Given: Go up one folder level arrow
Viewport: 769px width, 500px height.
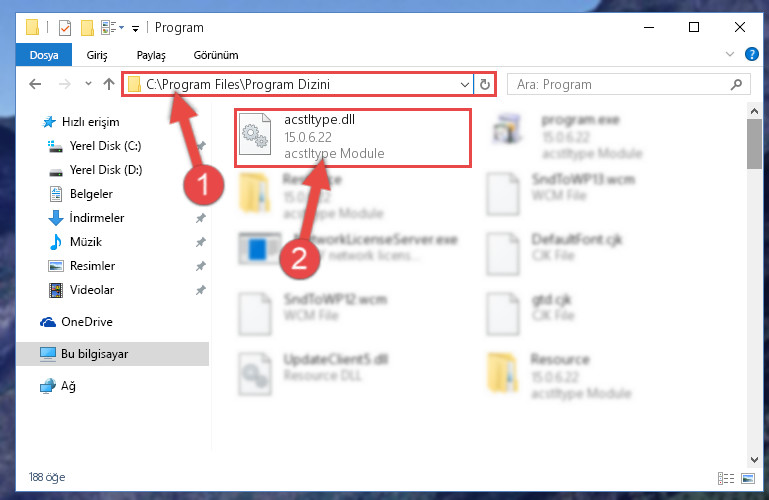Looking at the screenshot, I should pos(109,84).
